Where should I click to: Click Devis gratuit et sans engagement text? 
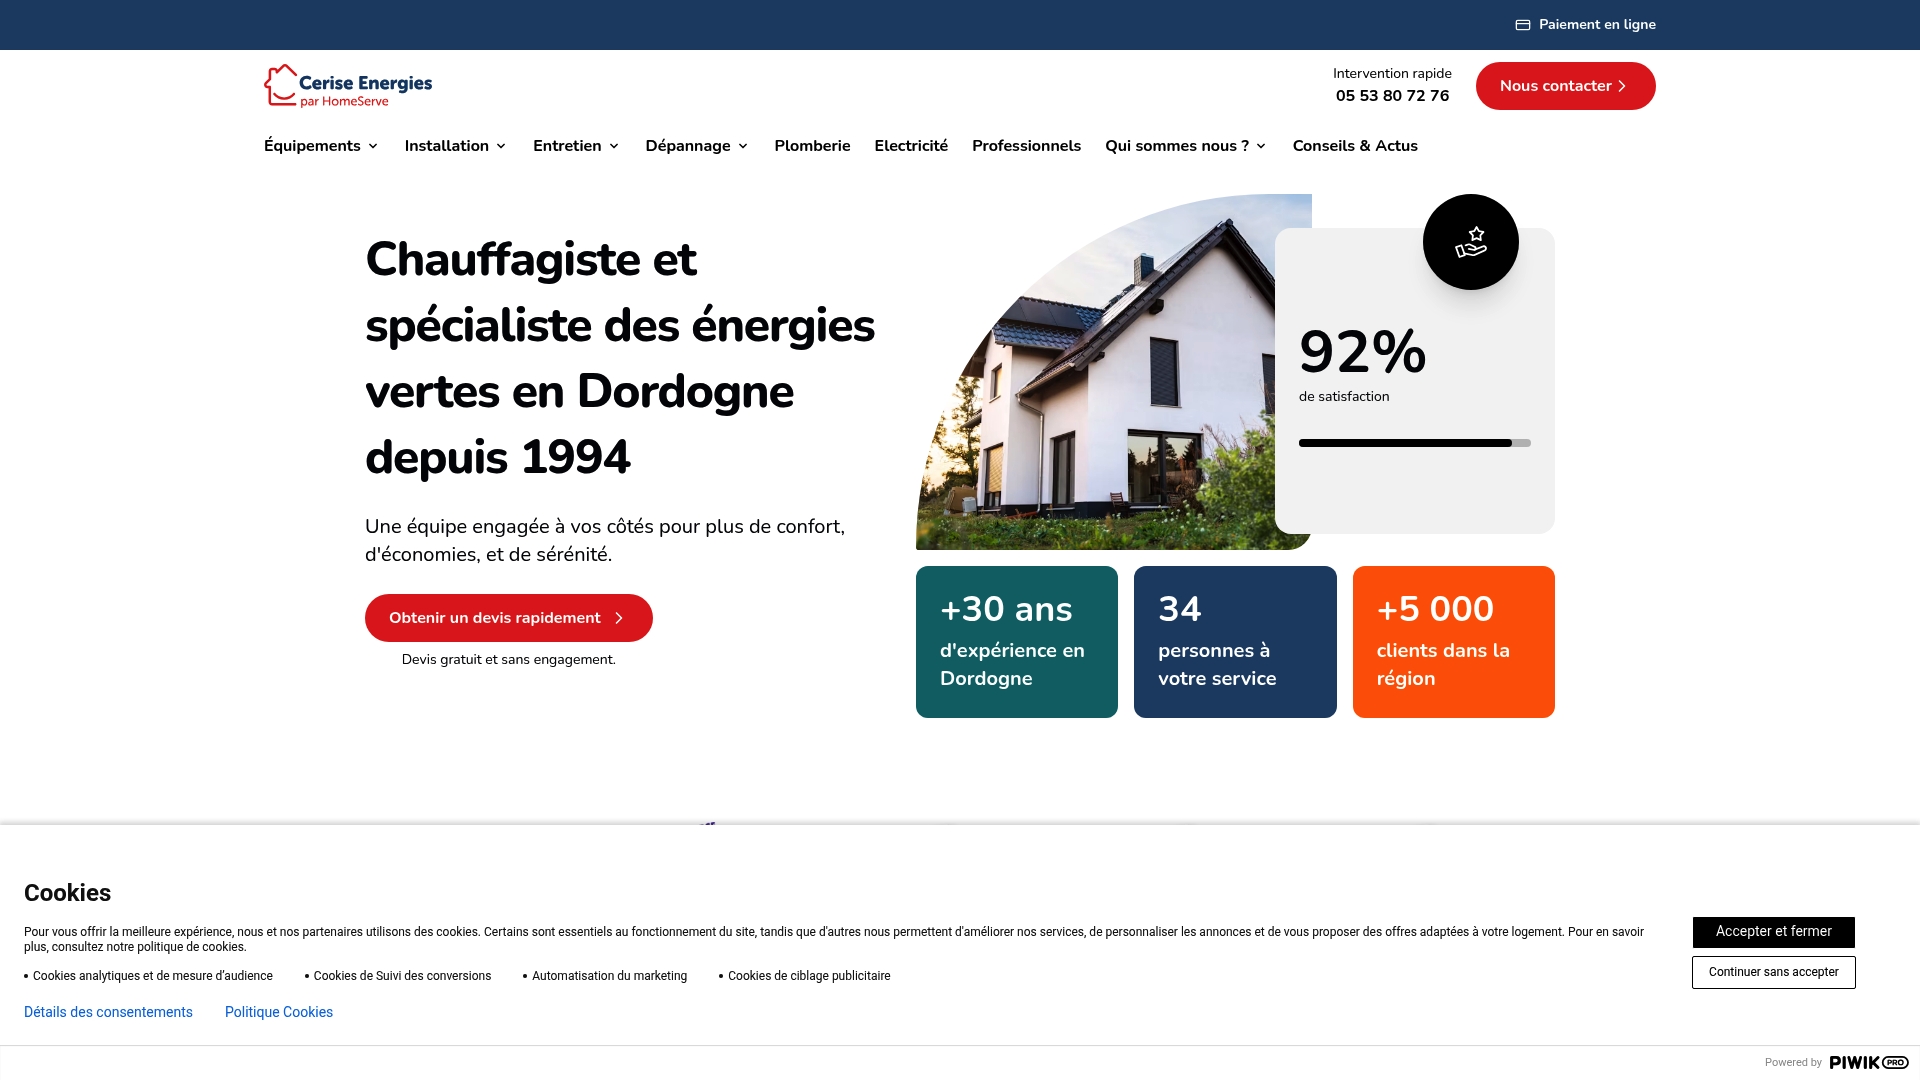point(508,660)
